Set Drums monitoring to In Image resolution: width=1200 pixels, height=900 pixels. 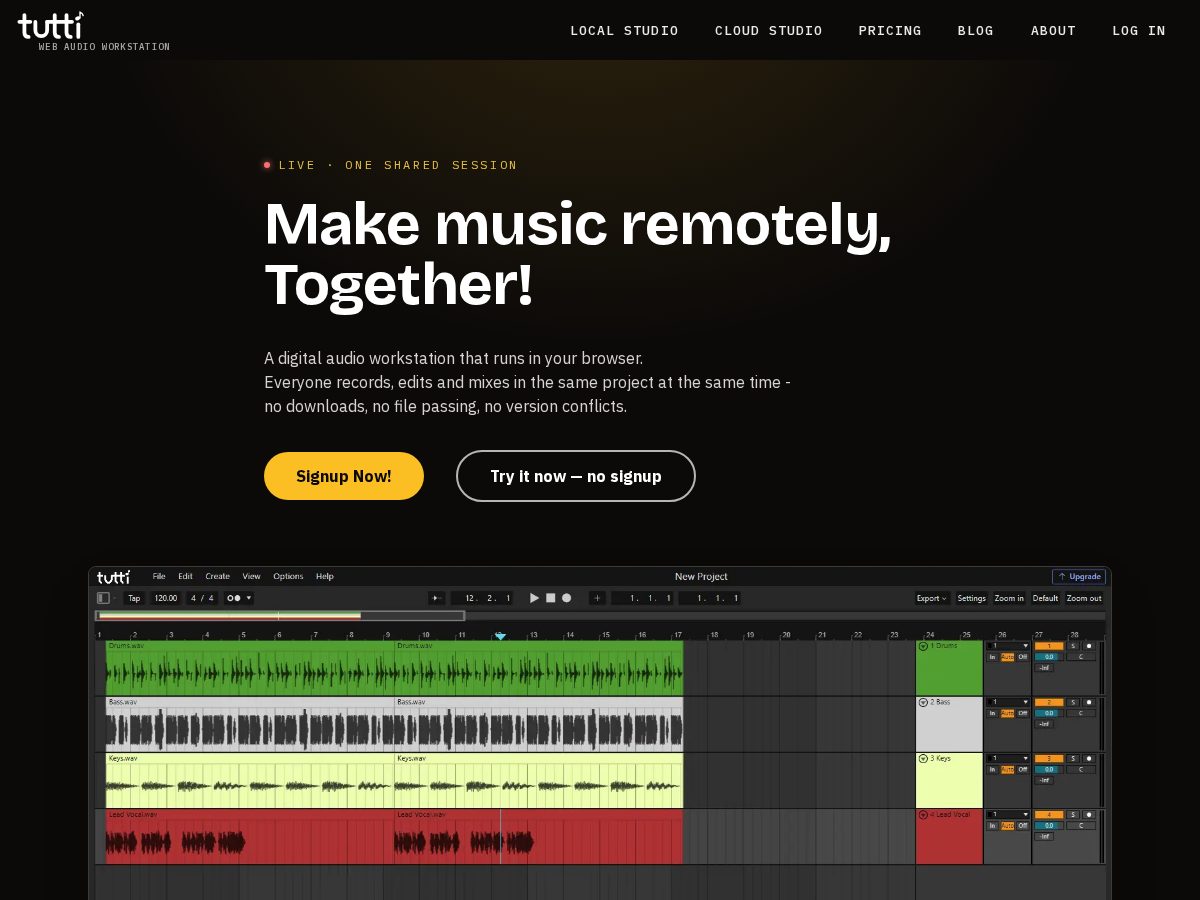(992, 657)
